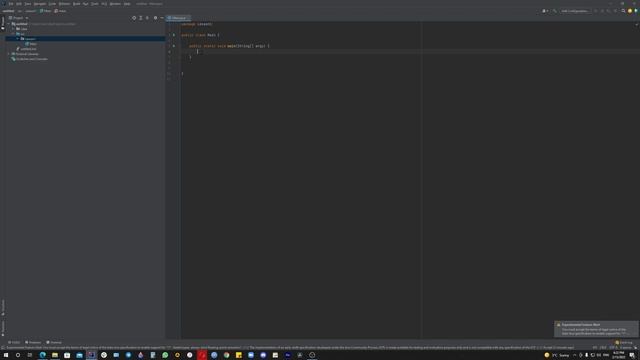This screenshot has width=640, height=360.
Task: Click the Run icon in toolbar
Action: click(x=596, y=11)
